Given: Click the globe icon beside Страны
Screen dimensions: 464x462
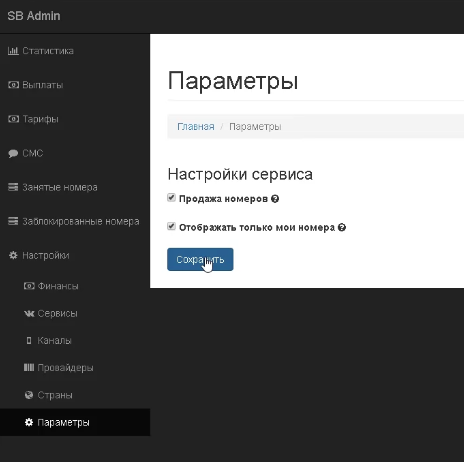Looking at the screenshot, I should tap(29, 395).
